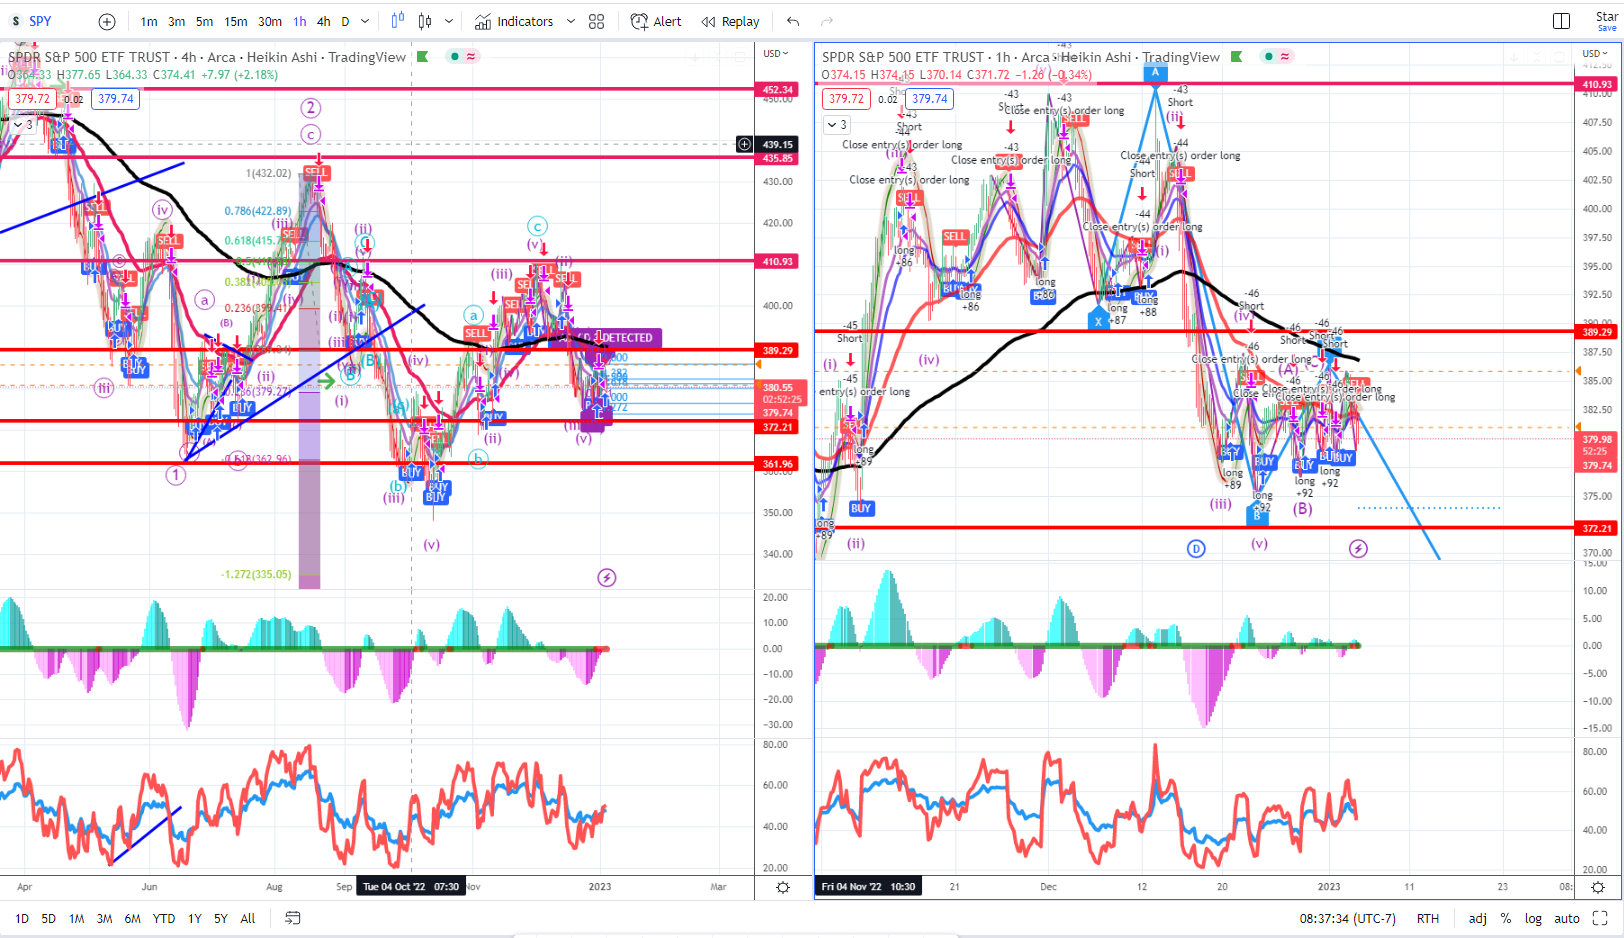Start bar Replay mode
This screenshot has width=1624, height=938.
pos(730,21)
